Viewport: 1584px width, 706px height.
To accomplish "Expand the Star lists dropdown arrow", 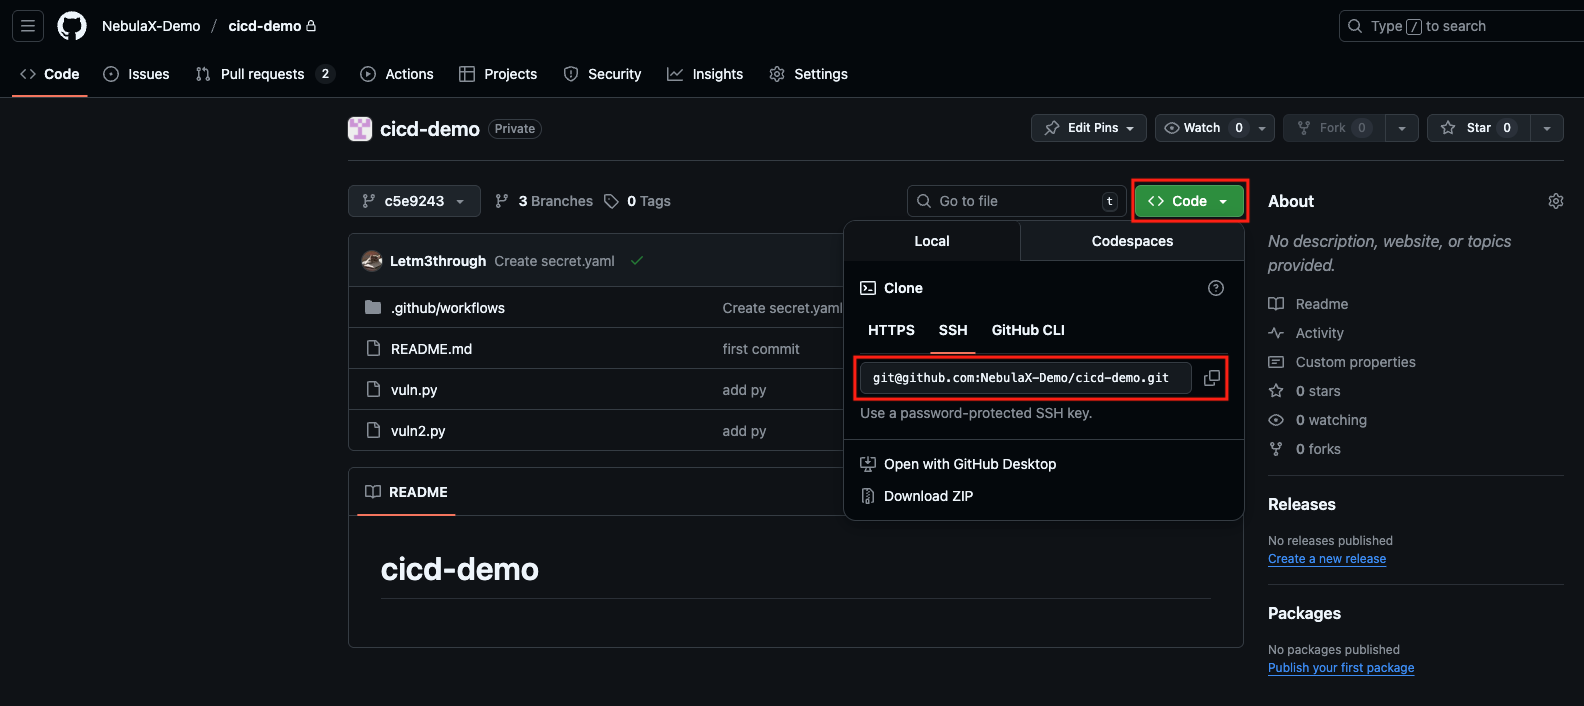I will point(1547,128).
